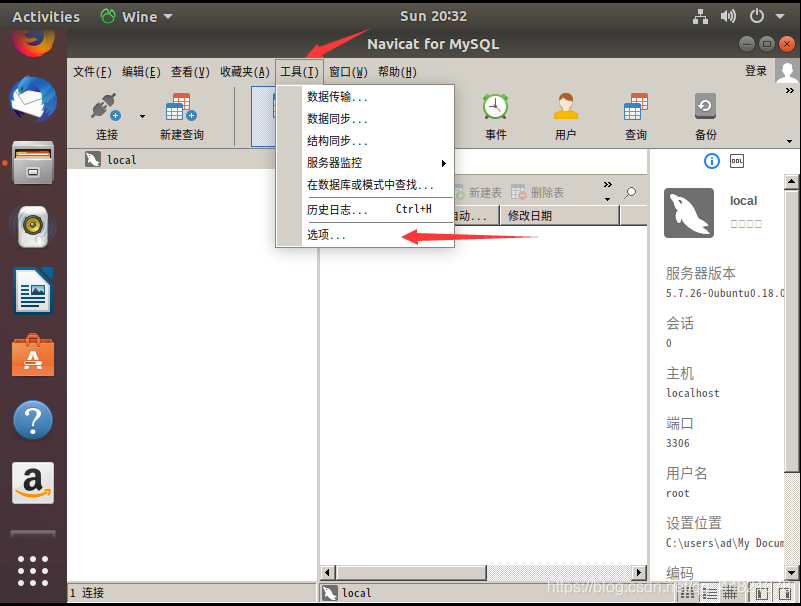The image size is (801, 606).
Task: Show the info panel icon
Action: [712, 161]
